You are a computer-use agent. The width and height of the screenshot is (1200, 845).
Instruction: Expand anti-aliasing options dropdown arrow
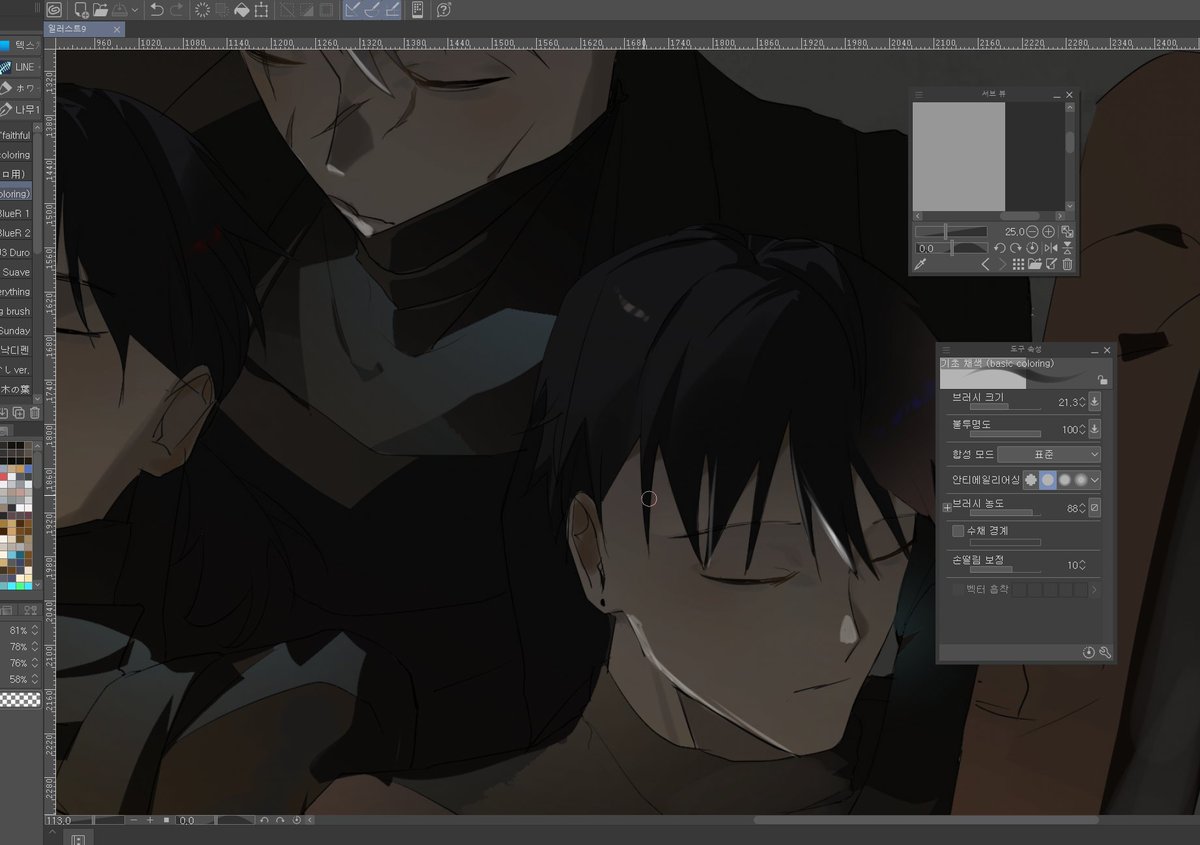(x=1095, y=480)
